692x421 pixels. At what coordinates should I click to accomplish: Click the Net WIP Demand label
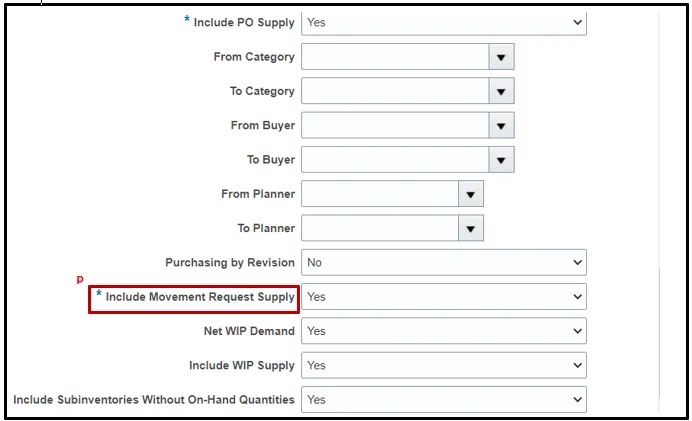[249, 331]
